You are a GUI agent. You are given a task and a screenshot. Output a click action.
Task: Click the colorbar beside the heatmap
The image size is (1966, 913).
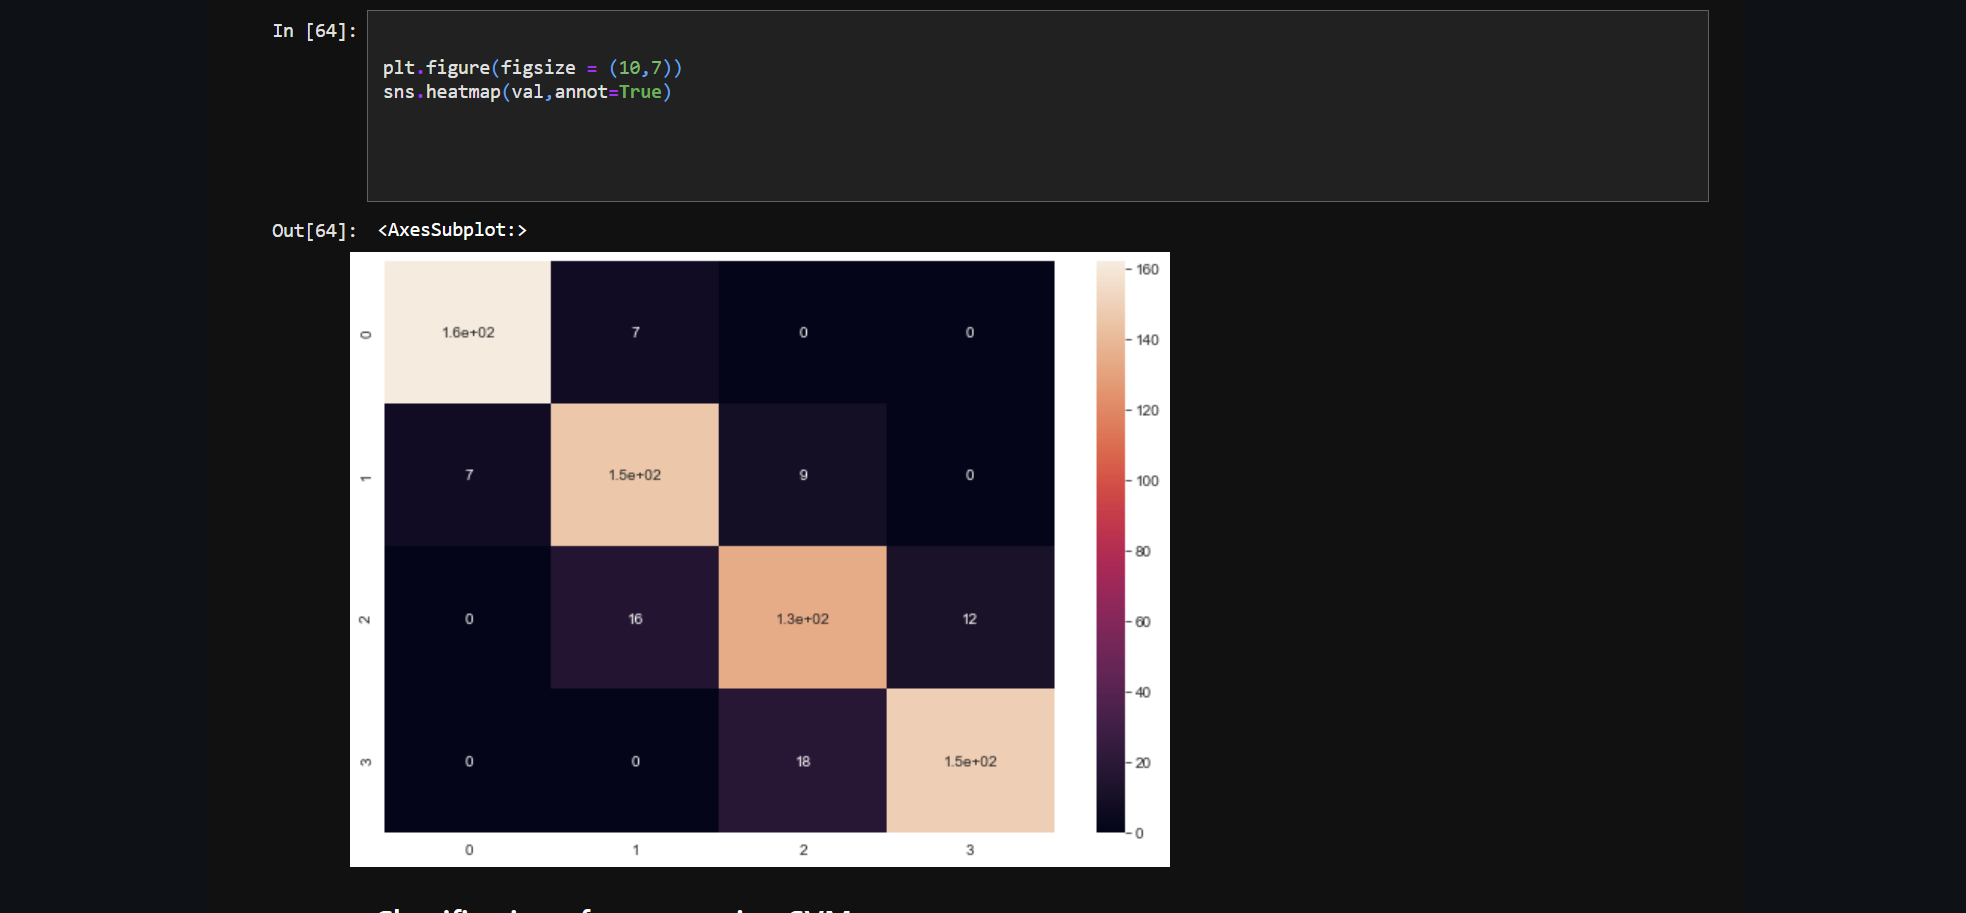coord(1110,550)
